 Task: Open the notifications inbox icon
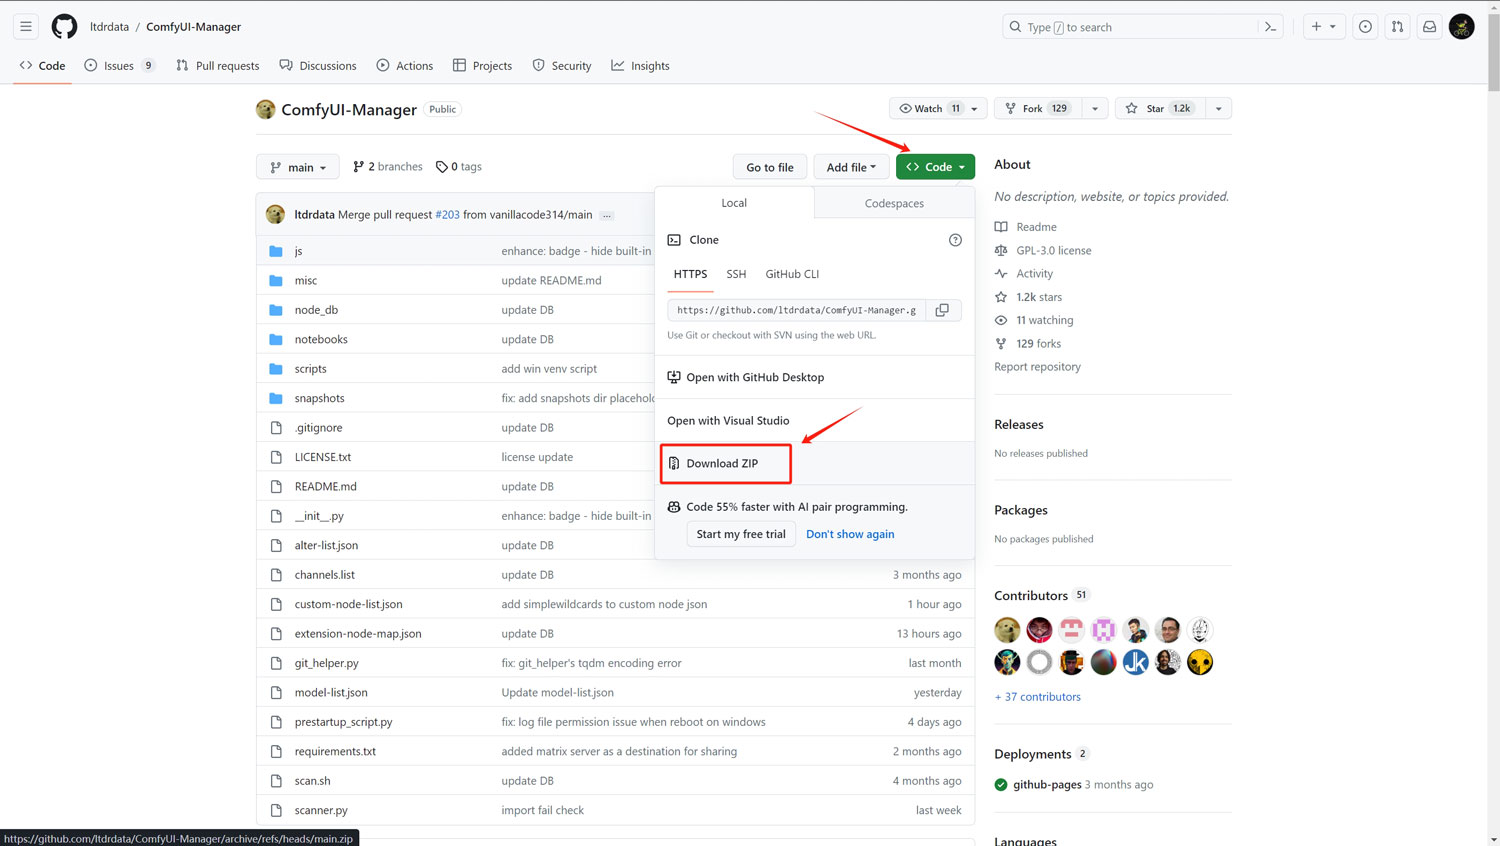[1429, 27]
